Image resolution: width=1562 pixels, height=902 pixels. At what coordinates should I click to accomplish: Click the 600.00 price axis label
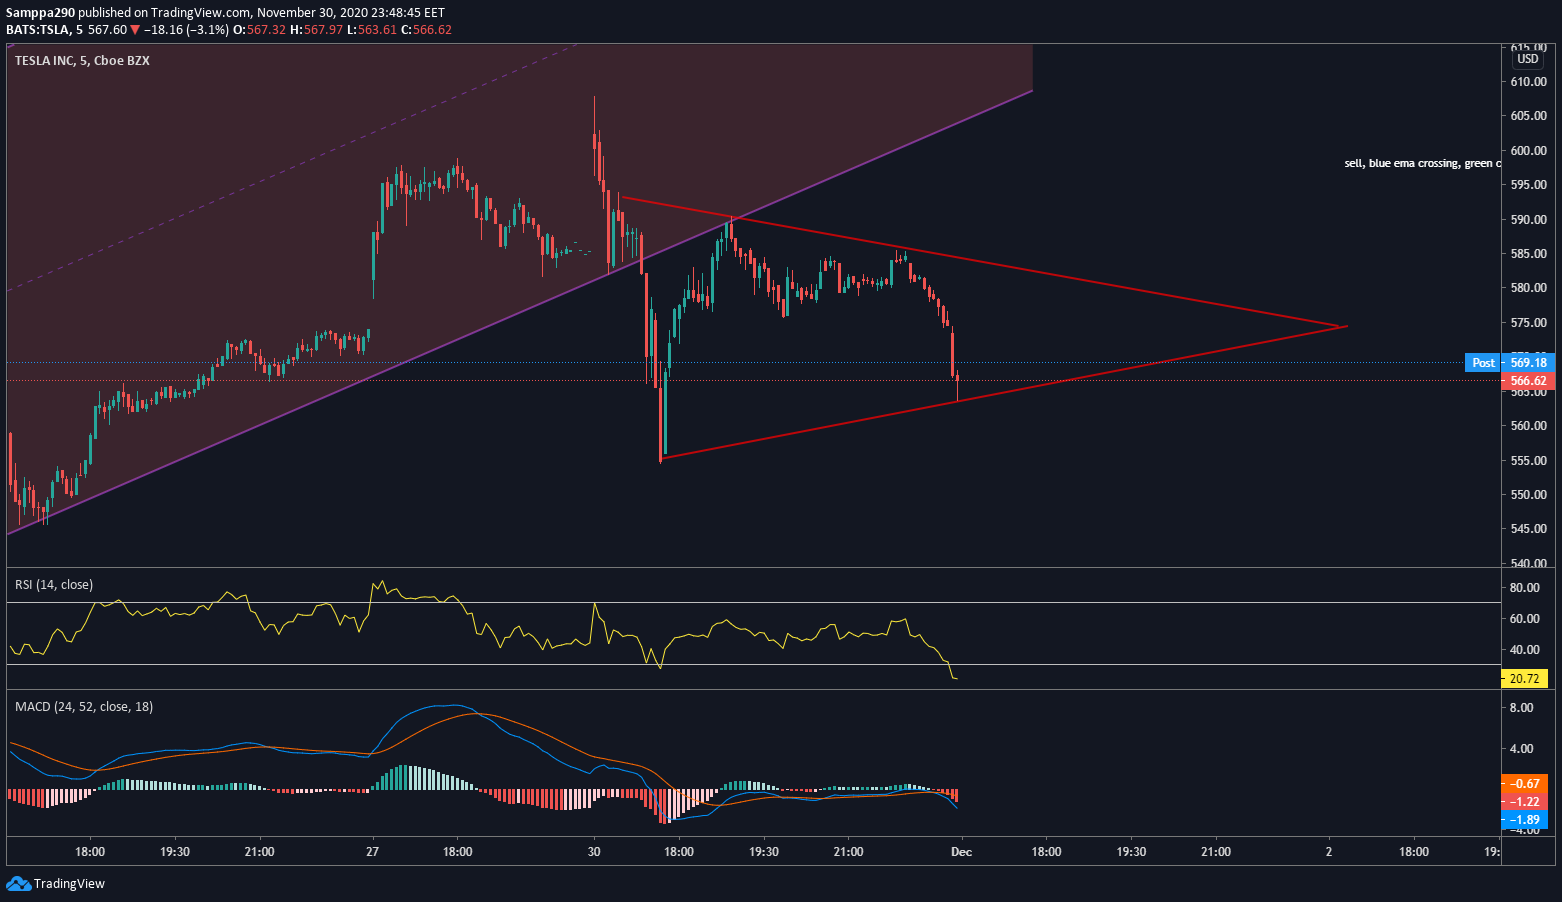[1527, 150]
